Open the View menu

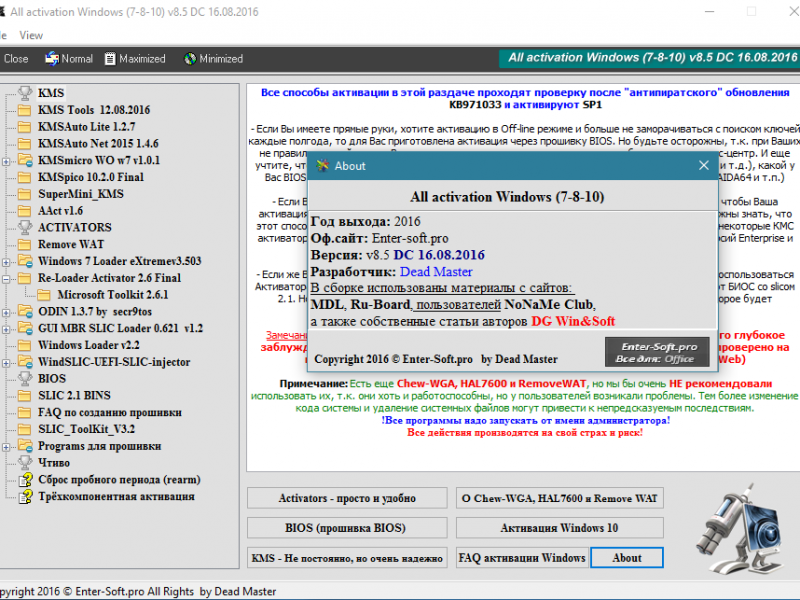tap(31, 35)
